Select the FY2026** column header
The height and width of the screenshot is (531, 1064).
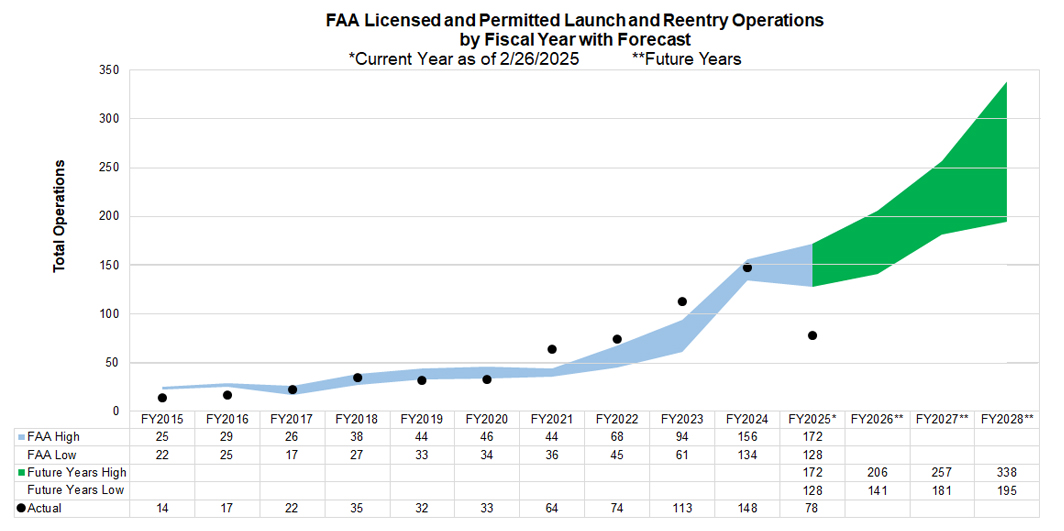(x=877, y=419)
